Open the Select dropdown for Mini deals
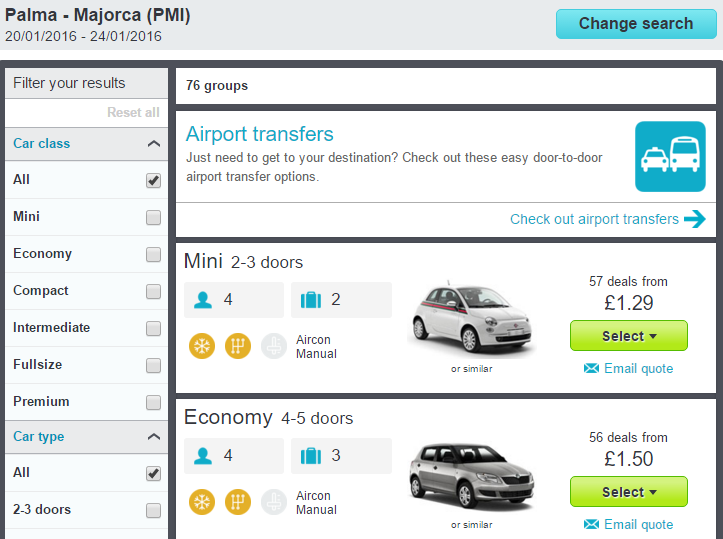Screen dimensions: 723x539 coord(629,336)
